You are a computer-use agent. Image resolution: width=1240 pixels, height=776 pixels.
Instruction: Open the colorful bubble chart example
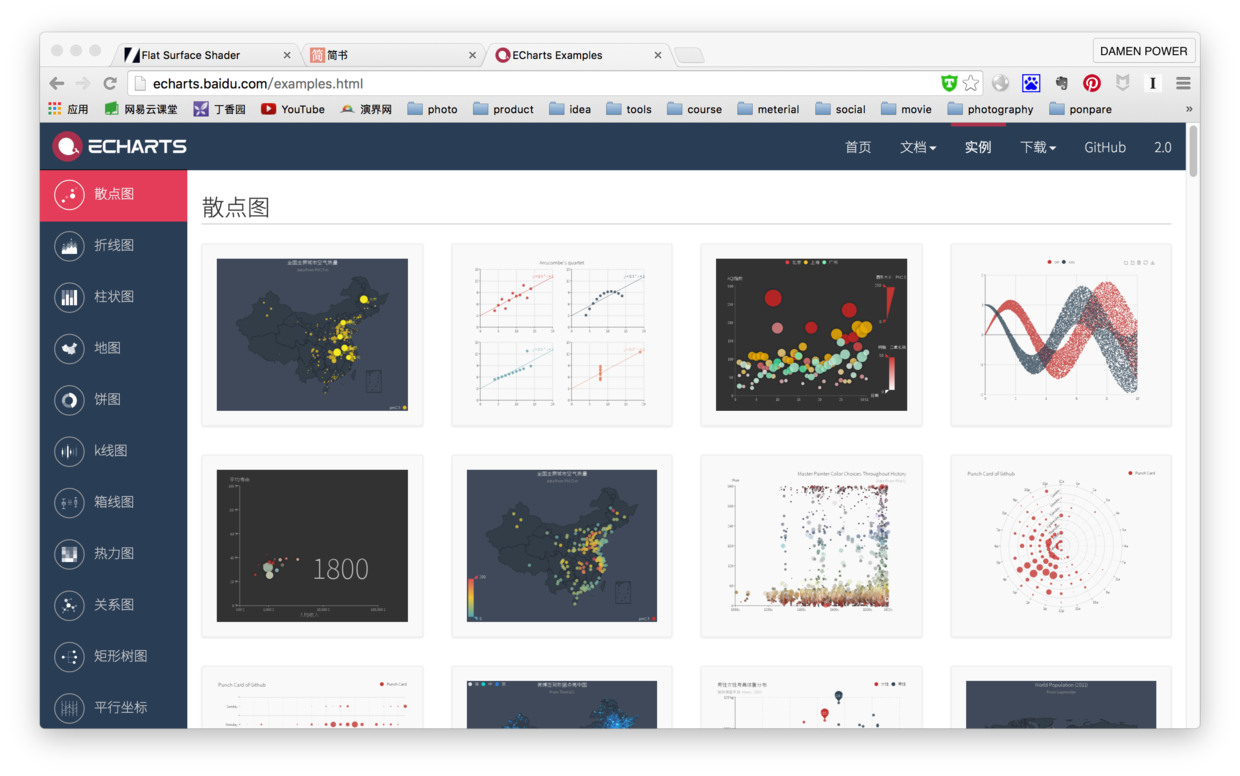pyautogui.click(x=811, y=335)
